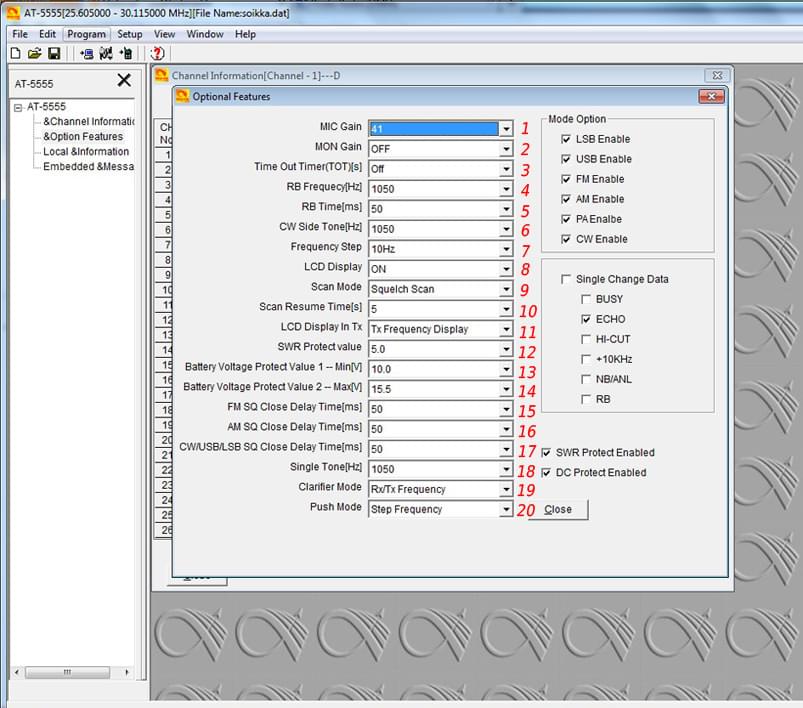803x708 pixels.
Task: Uncheck DC Protect Enabled
Action: click(x=546, y=472)
